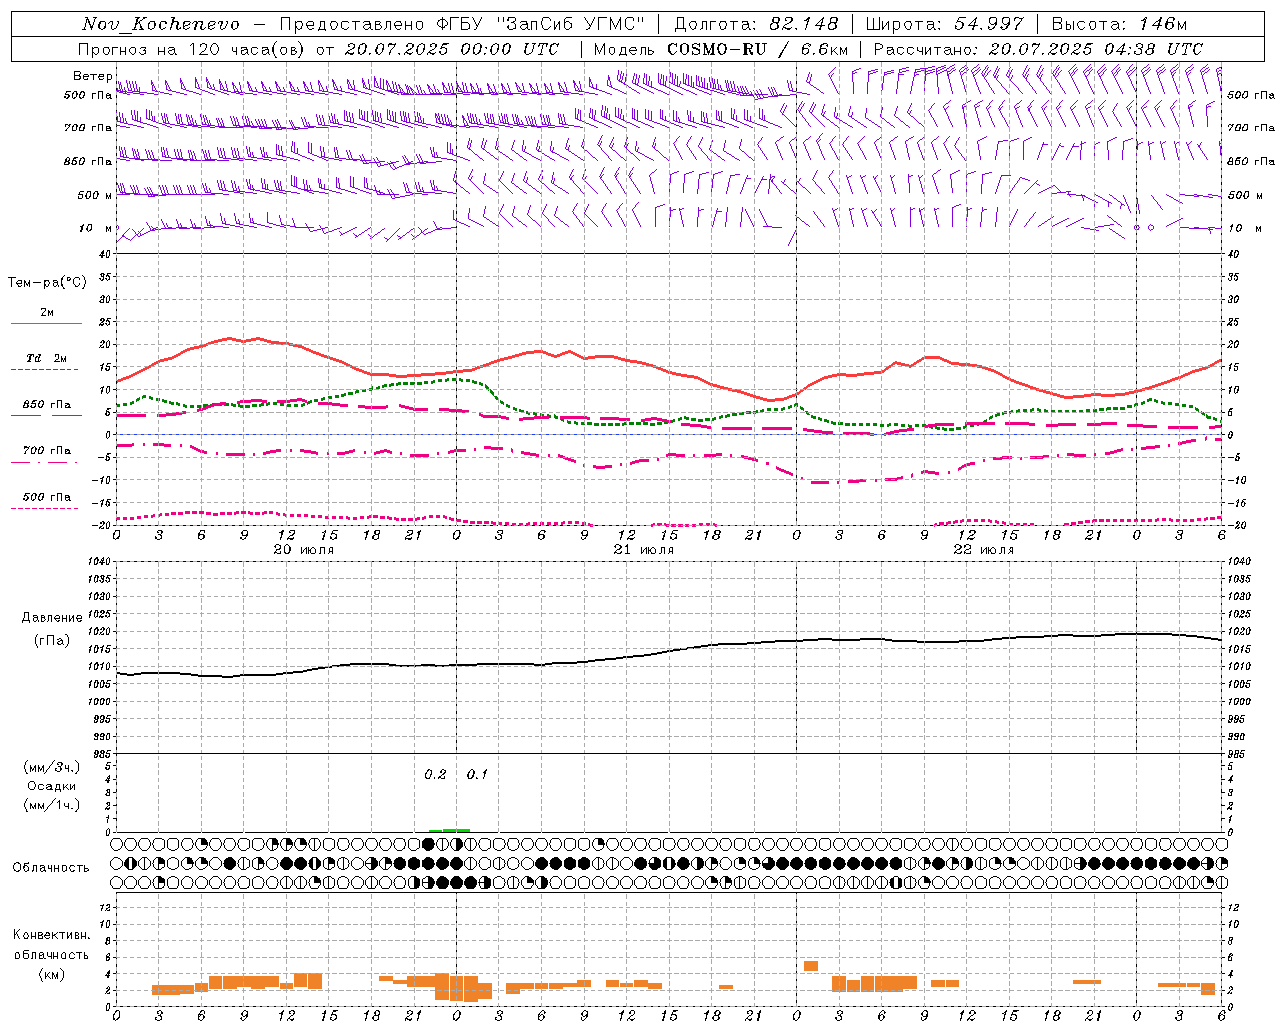Select "Прогноз на 120 часа(ов)" forecast text
This screenshot has width=1280, height=1024.
tap(192, 49)
